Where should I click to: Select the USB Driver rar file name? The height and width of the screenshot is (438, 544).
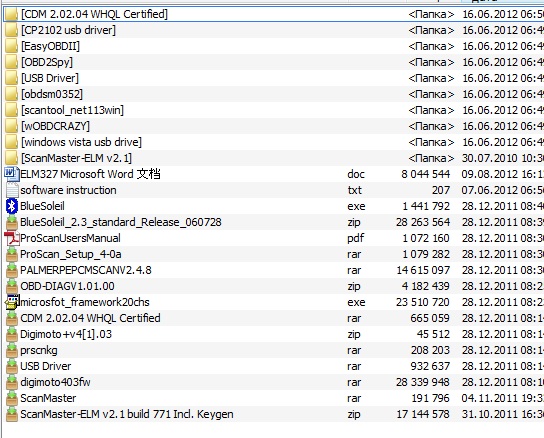click(45, 366)
